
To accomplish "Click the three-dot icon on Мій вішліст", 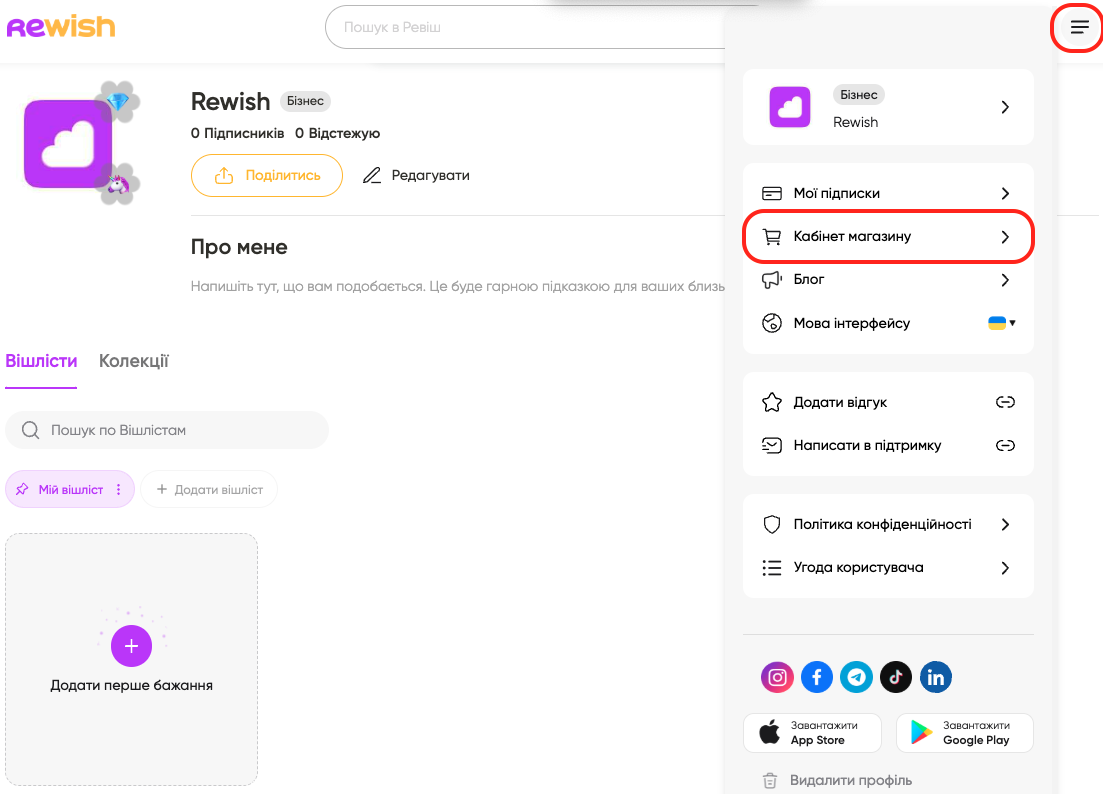I will (118, 490).
